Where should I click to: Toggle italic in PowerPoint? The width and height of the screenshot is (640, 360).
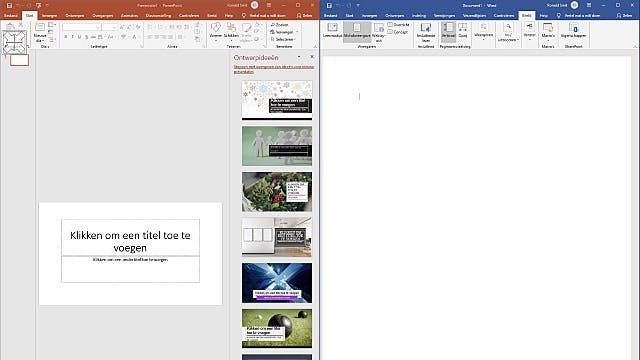coord(72,37)
